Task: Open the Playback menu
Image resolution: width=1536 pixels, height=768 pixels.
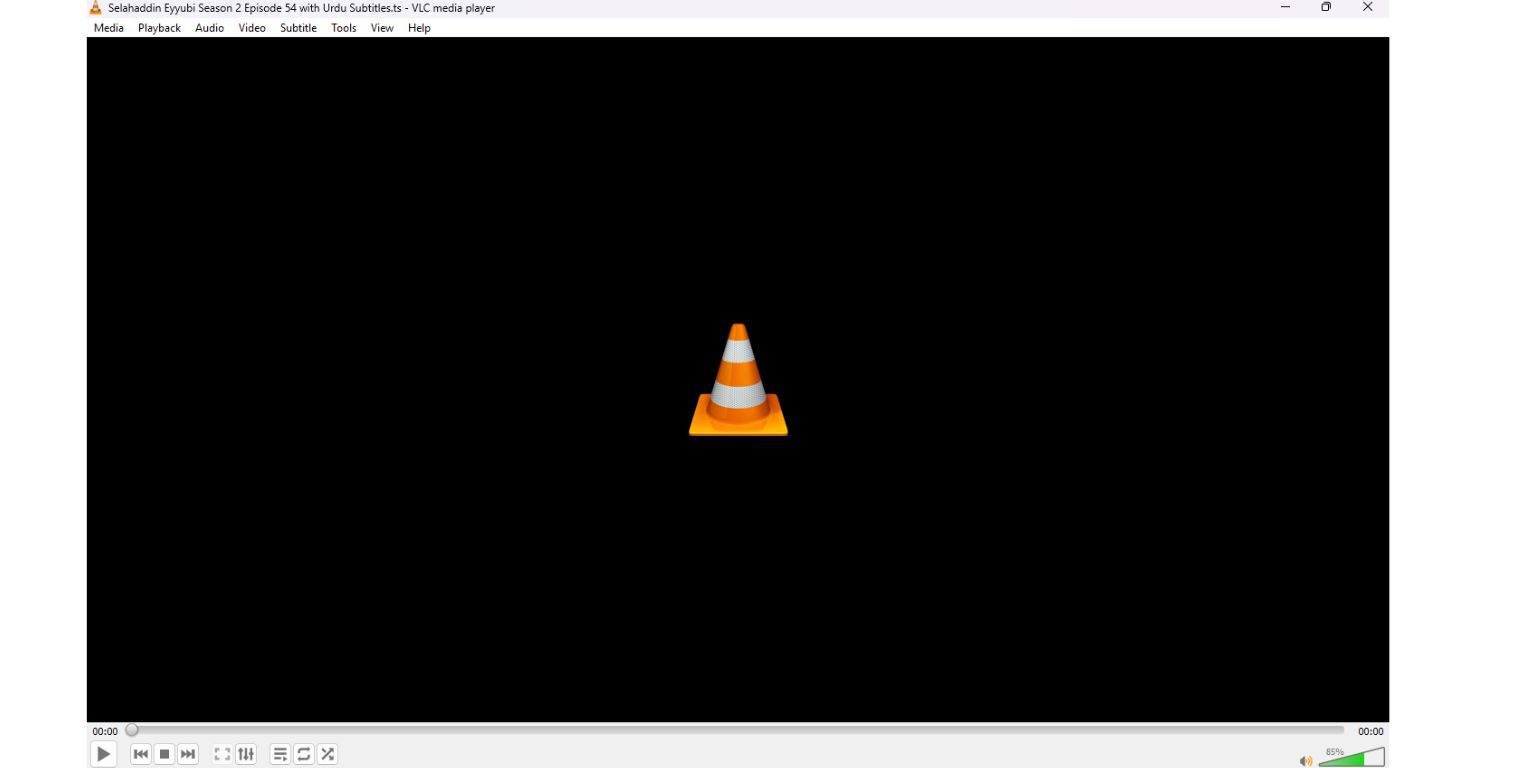Action: coord(159,28)
